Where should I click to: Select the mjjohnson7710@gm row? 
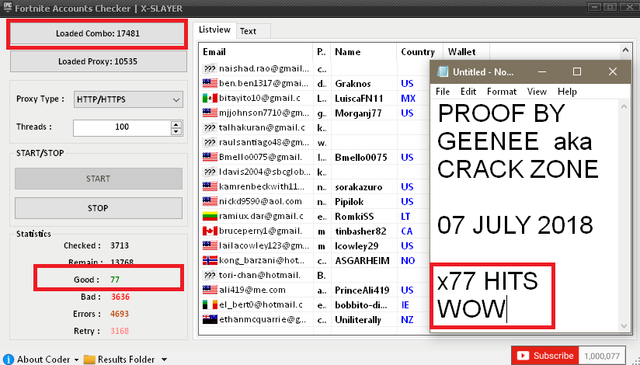click(x=314, y=113)
